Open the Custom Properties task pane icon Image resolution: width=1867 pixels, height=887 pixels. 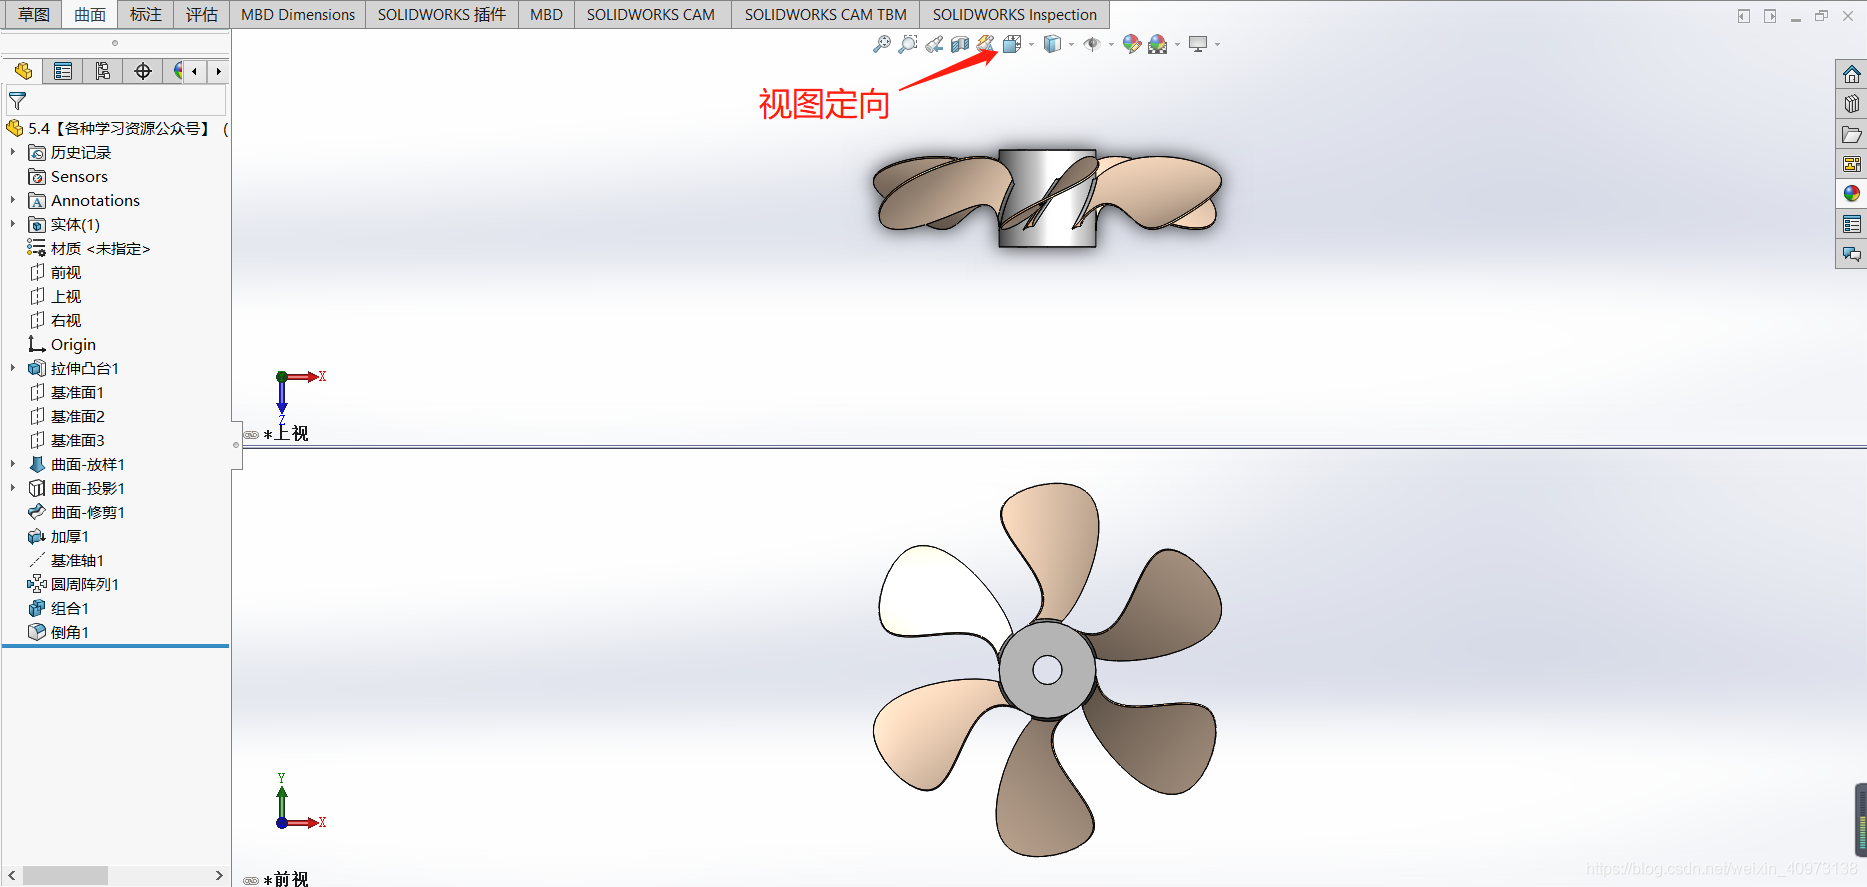pos(1852,224)
